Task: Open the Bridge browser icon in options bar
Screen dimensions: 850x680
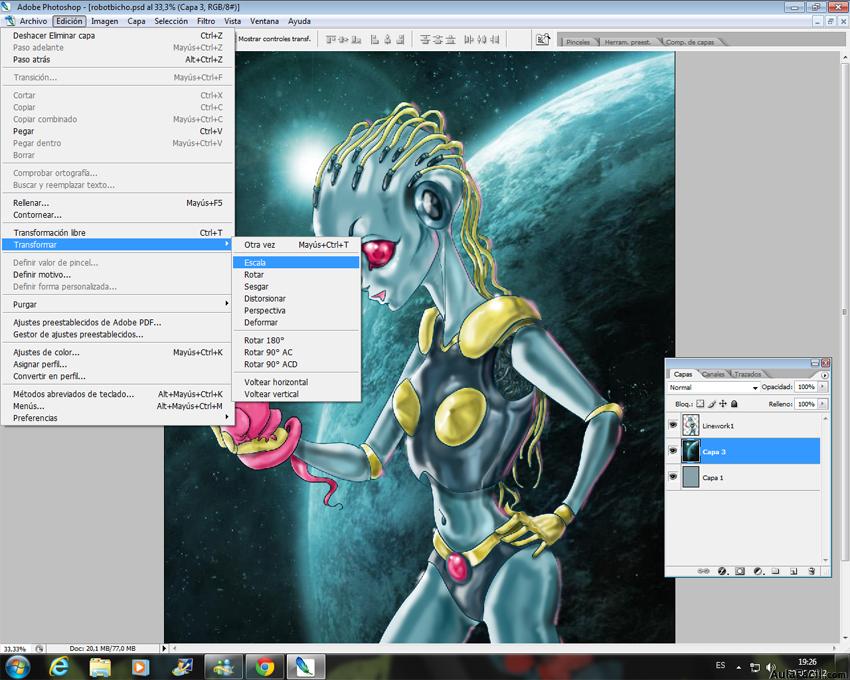Action: [x=543, y=40]
